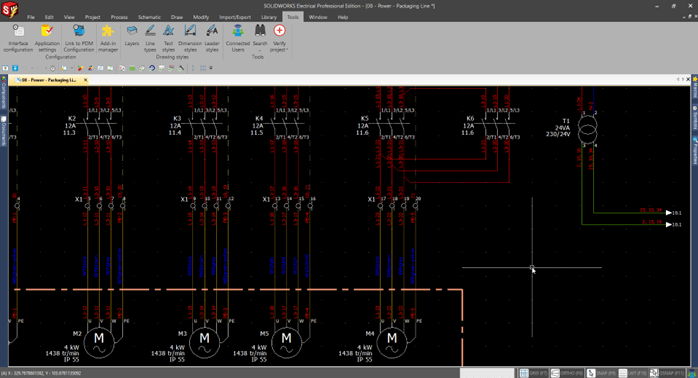
Task: Switch to the Library ribbon tab
Action: [268, 17]
